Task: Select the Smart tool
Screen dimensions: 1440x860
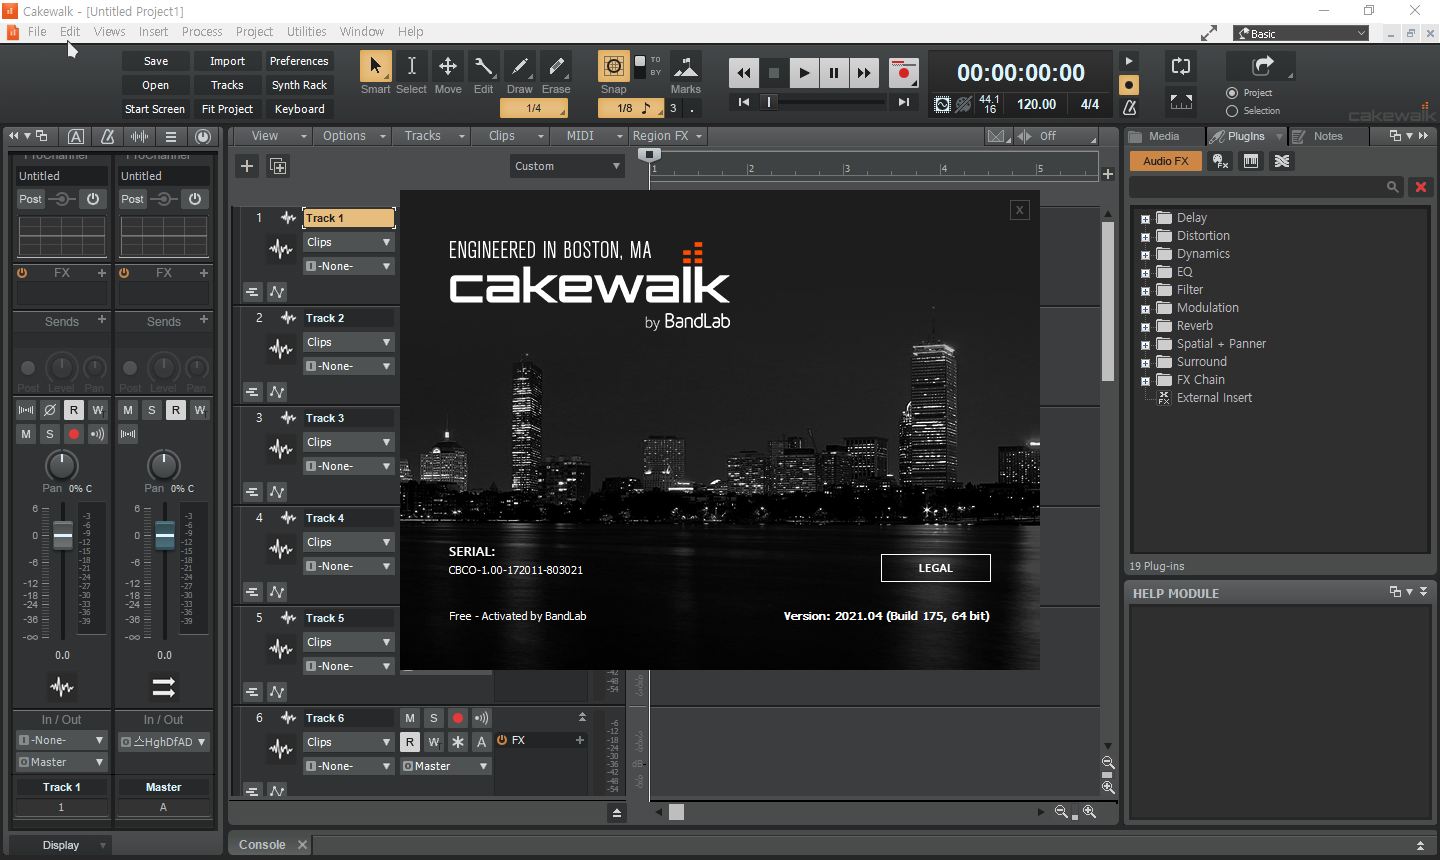Action: click(x=375, y=66)
